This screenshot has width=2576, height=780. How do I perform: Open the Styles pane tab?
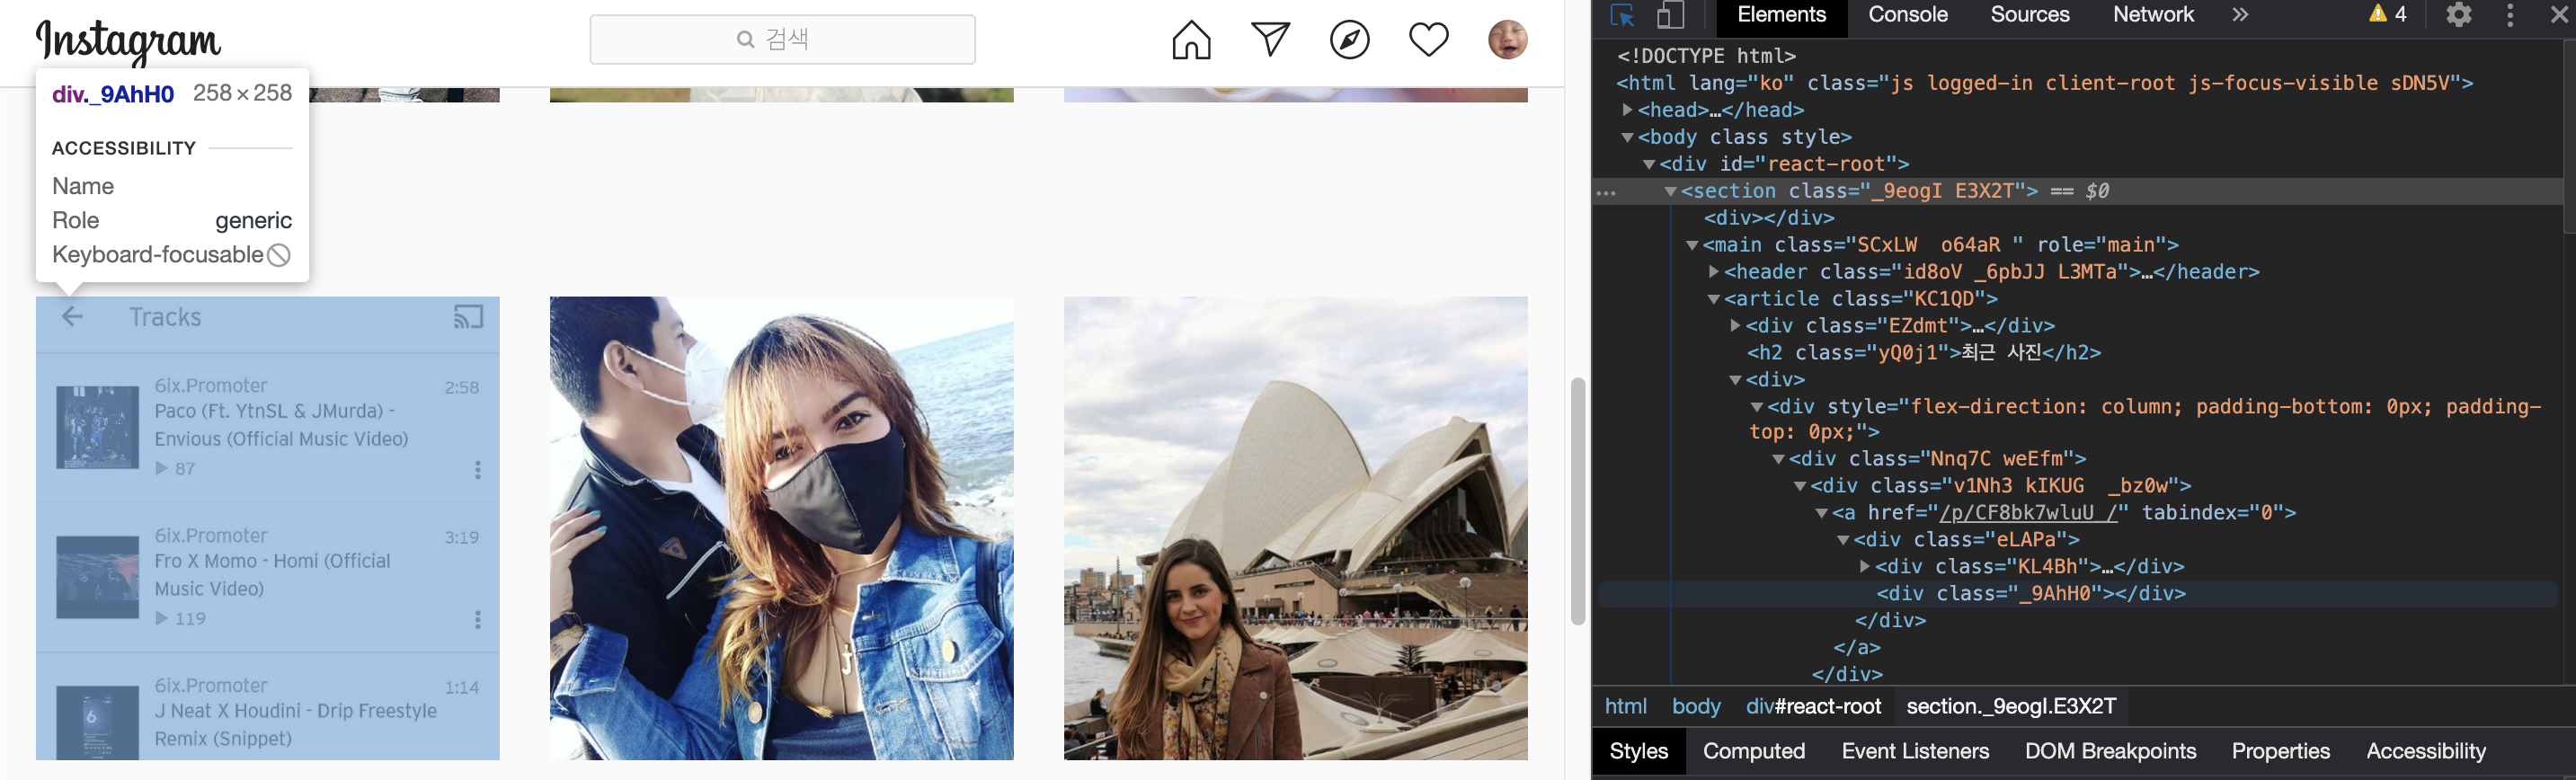pos(1638,752)
